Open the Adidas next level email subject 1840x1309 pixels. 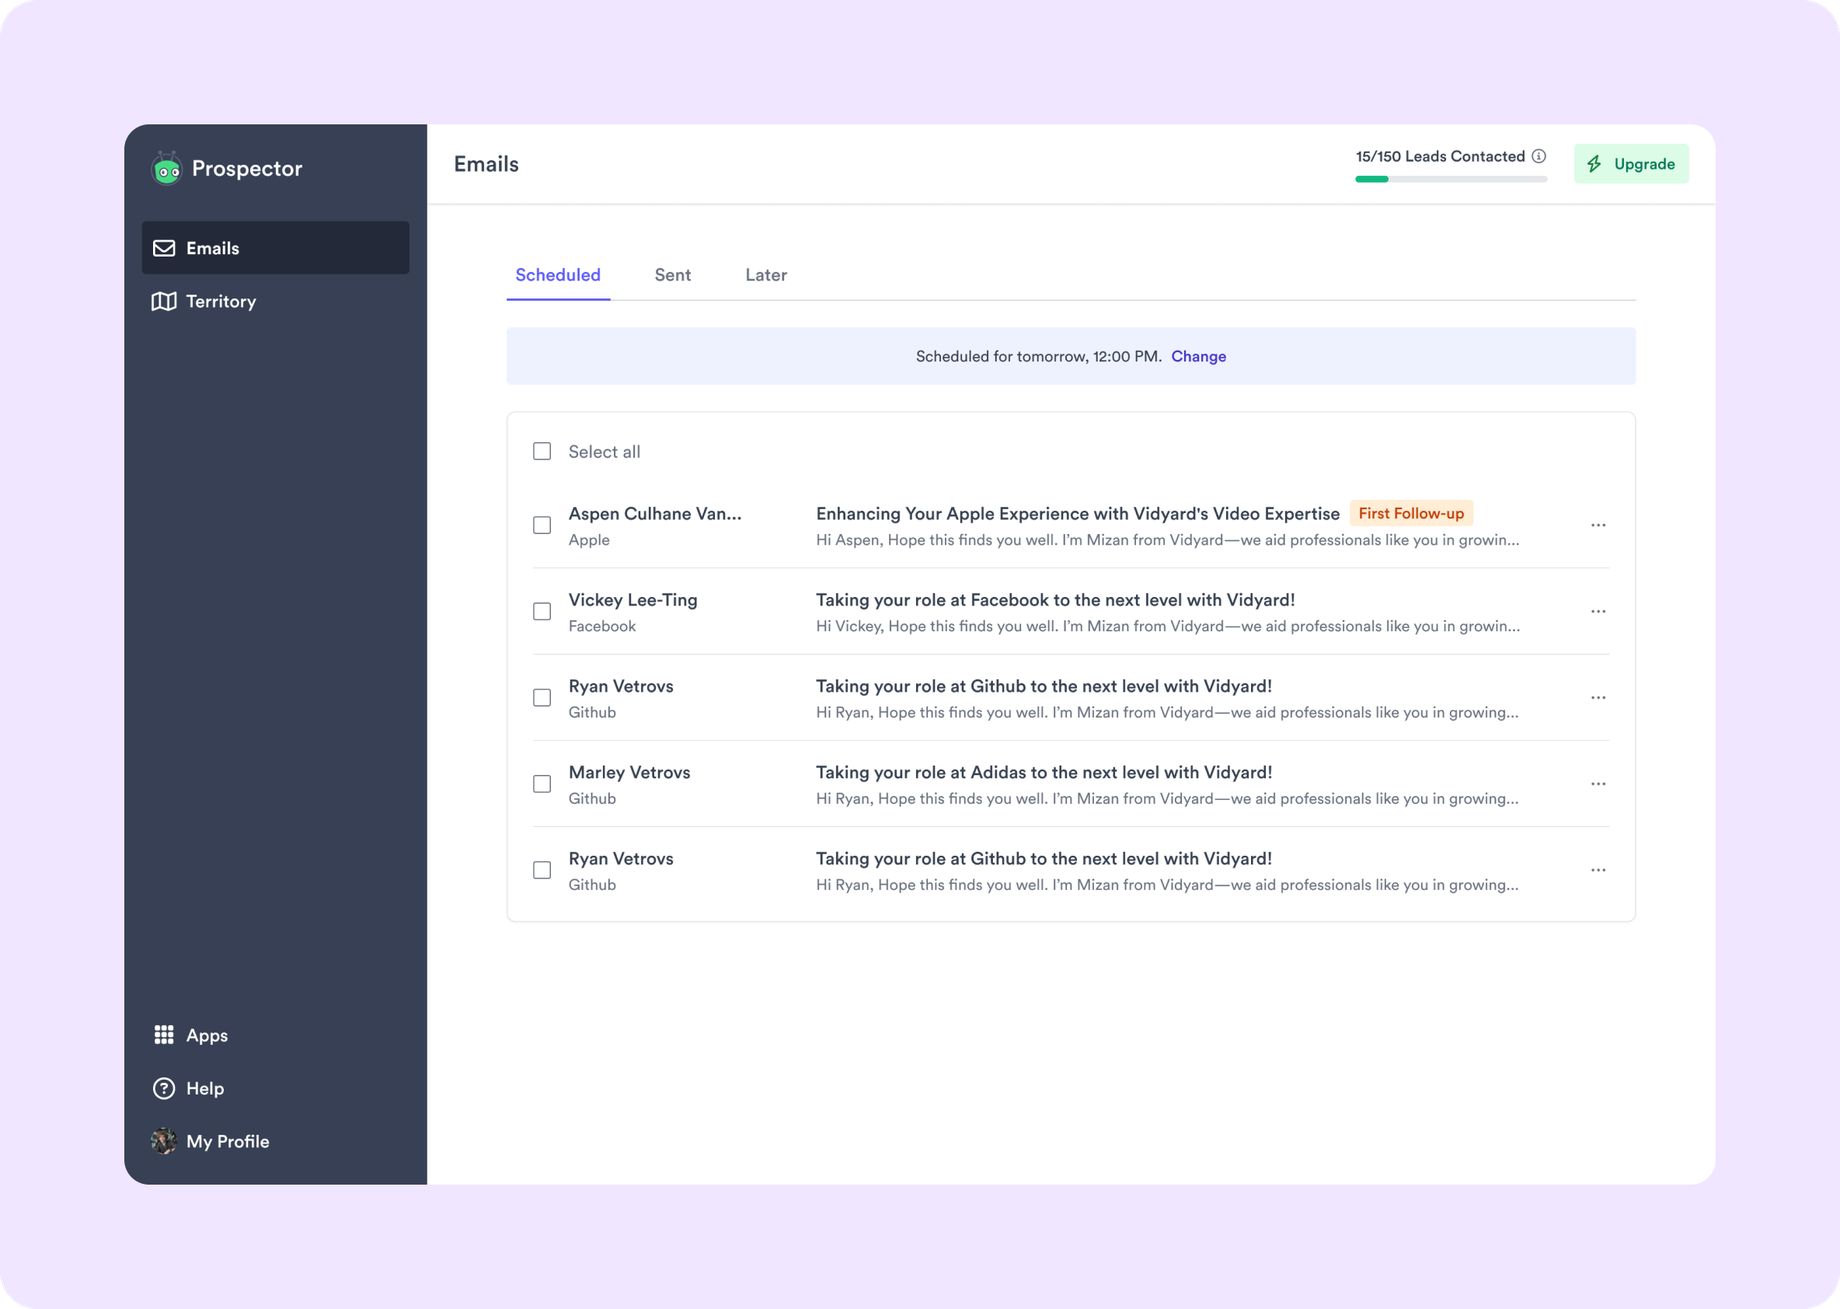(x=1044, y=772)
